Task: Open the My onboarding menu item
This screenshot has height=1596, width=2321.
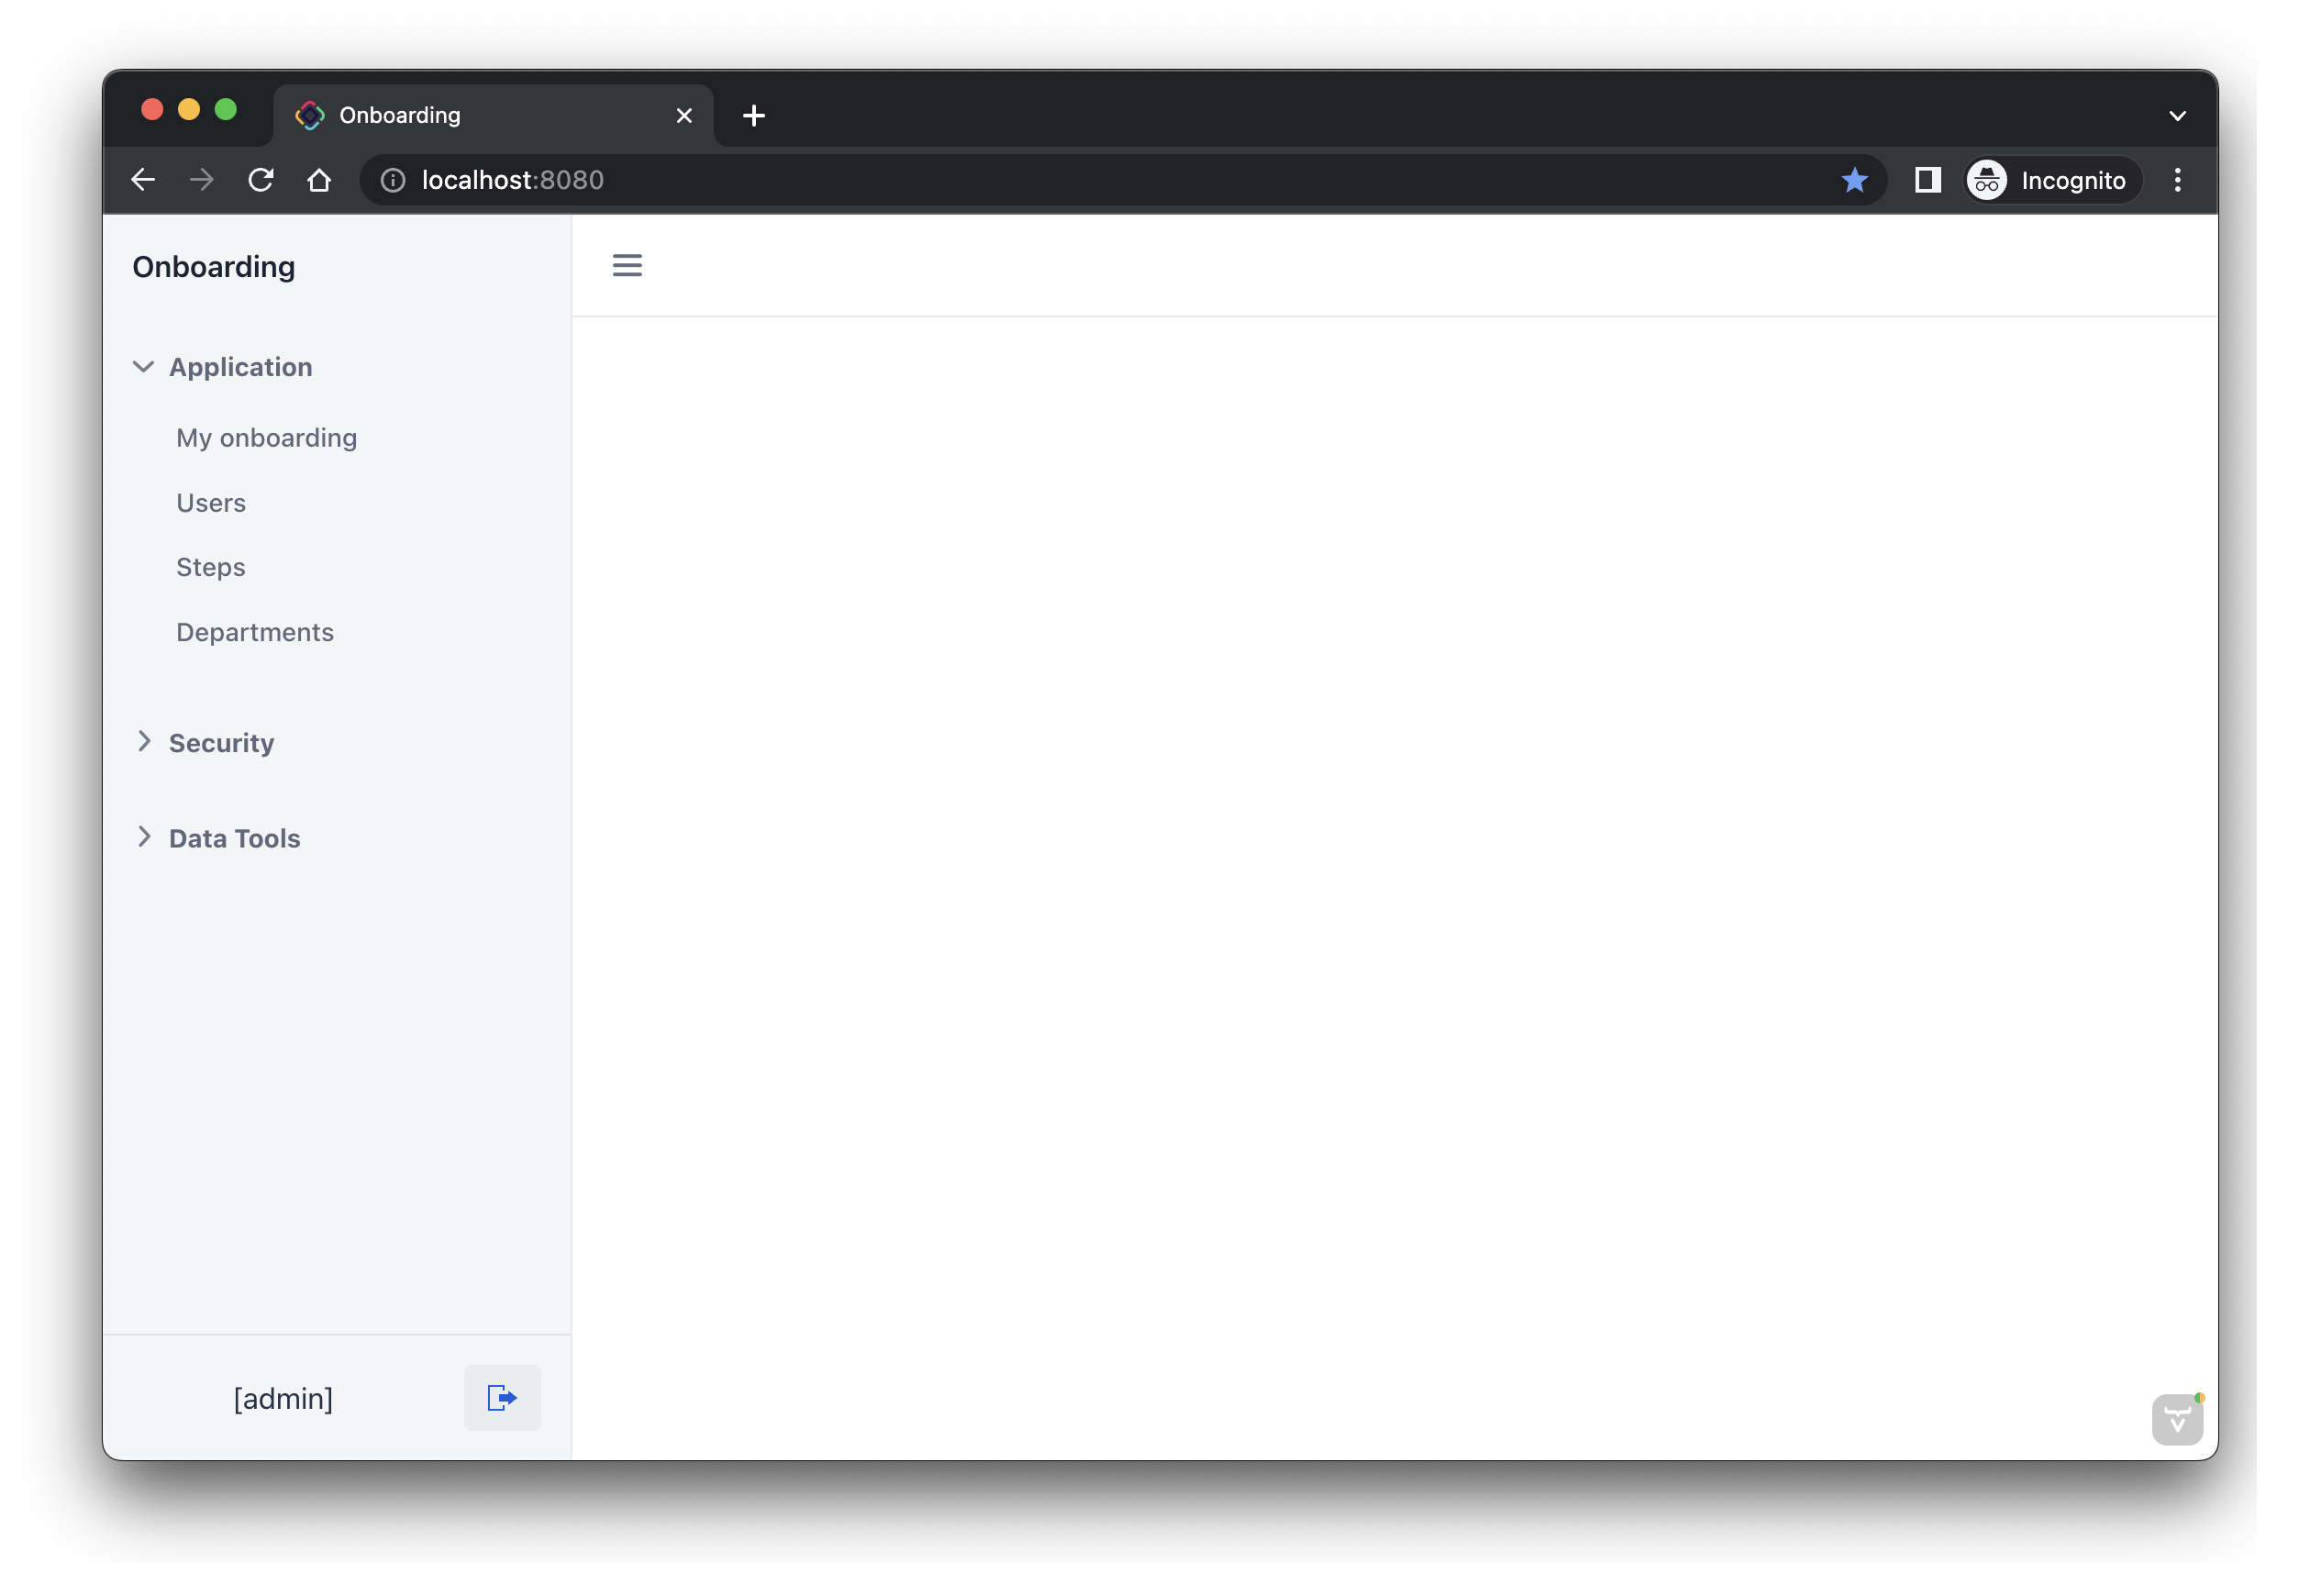Action: coord(266,438)
